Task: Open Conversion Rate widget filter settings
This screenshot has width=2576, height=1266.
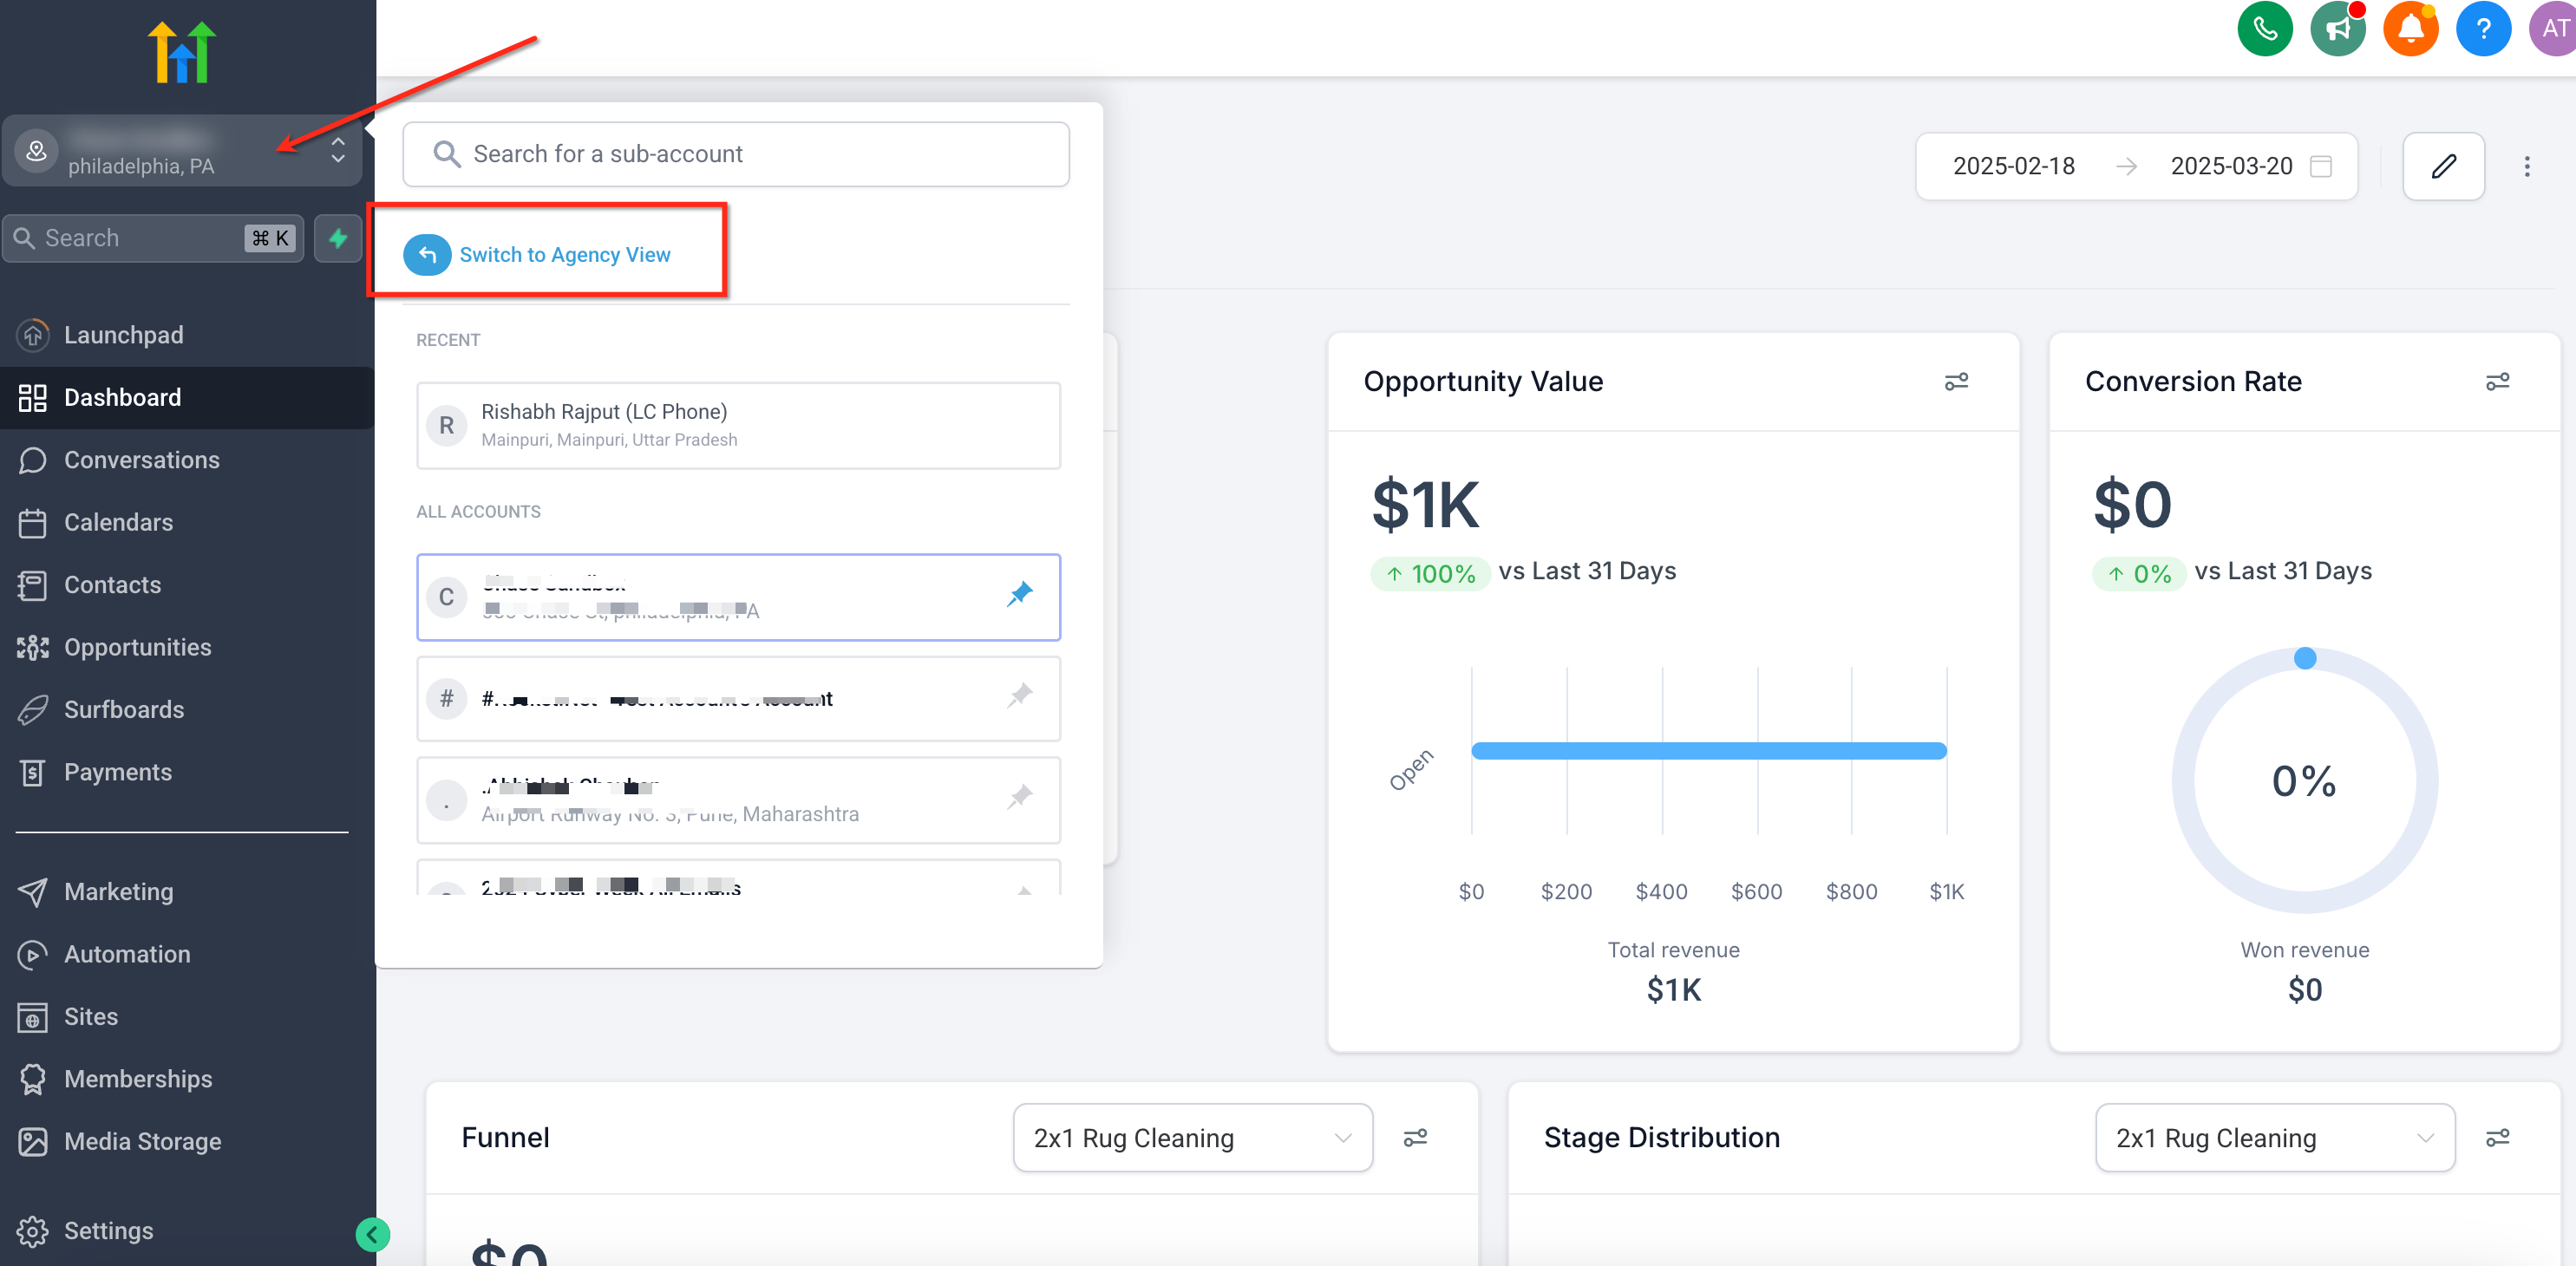Action: pos(2497,381)
